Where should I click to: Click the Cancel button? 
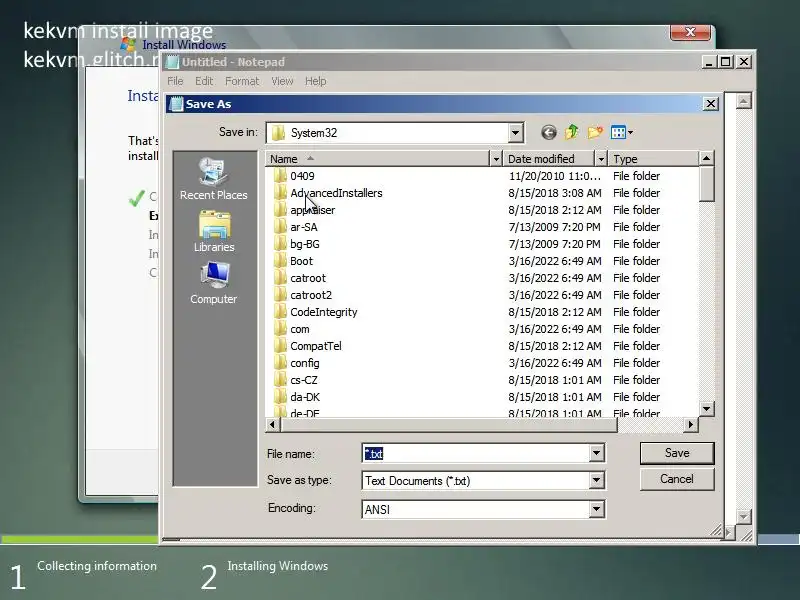pyautogui.click(x=677, y=479)
